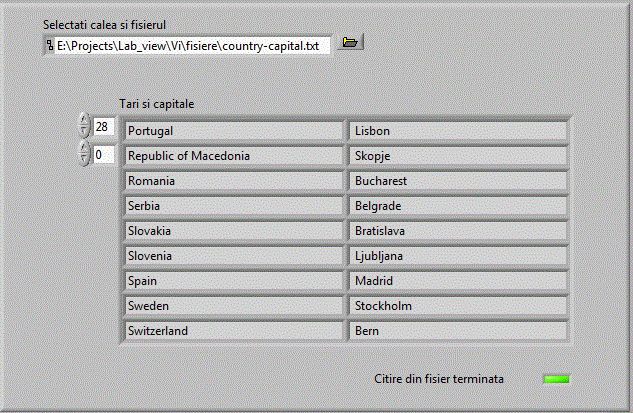
Task: Increment the array index showing 28
Action: point(83,121)
